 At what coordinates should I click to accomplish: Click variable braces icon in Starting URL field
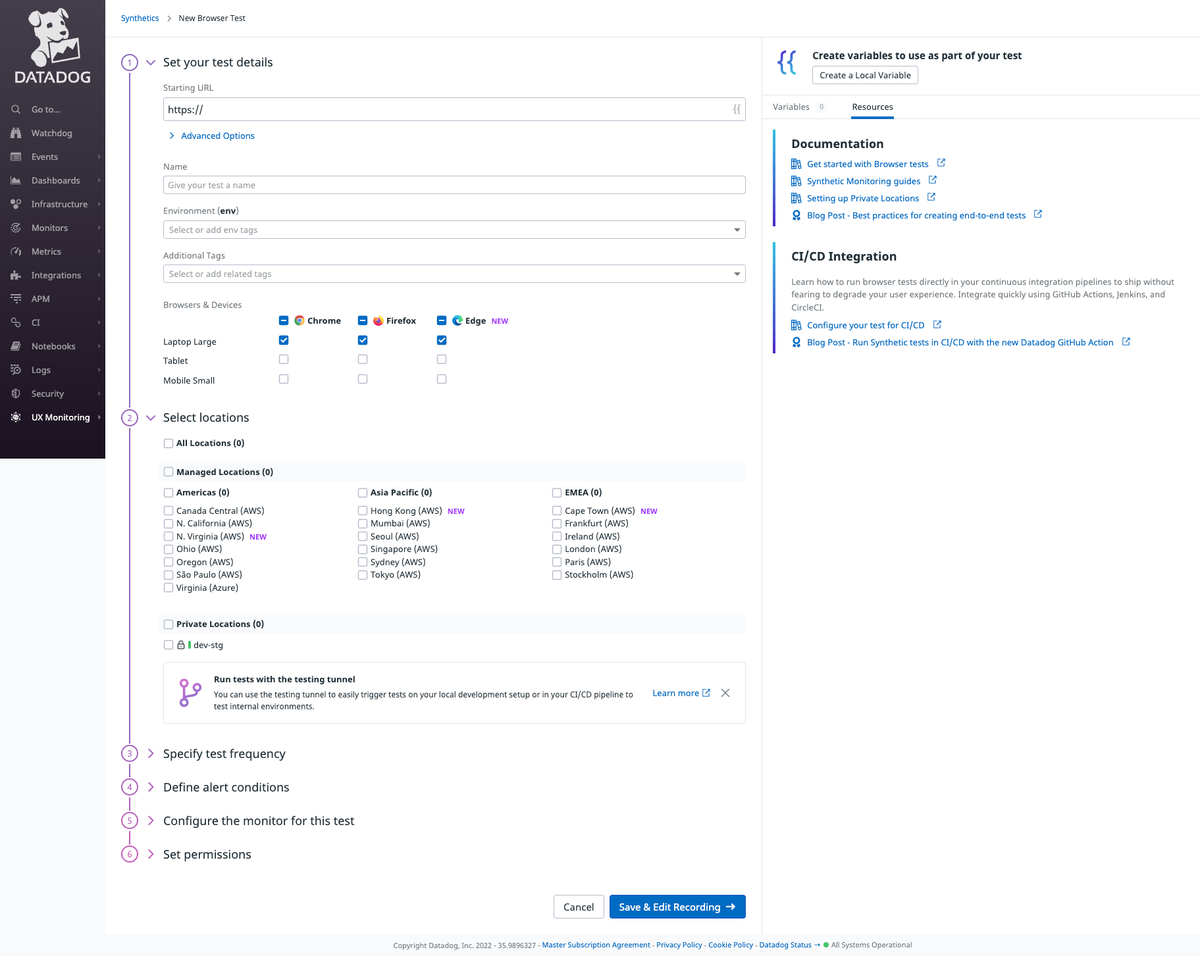pos(736,110)
